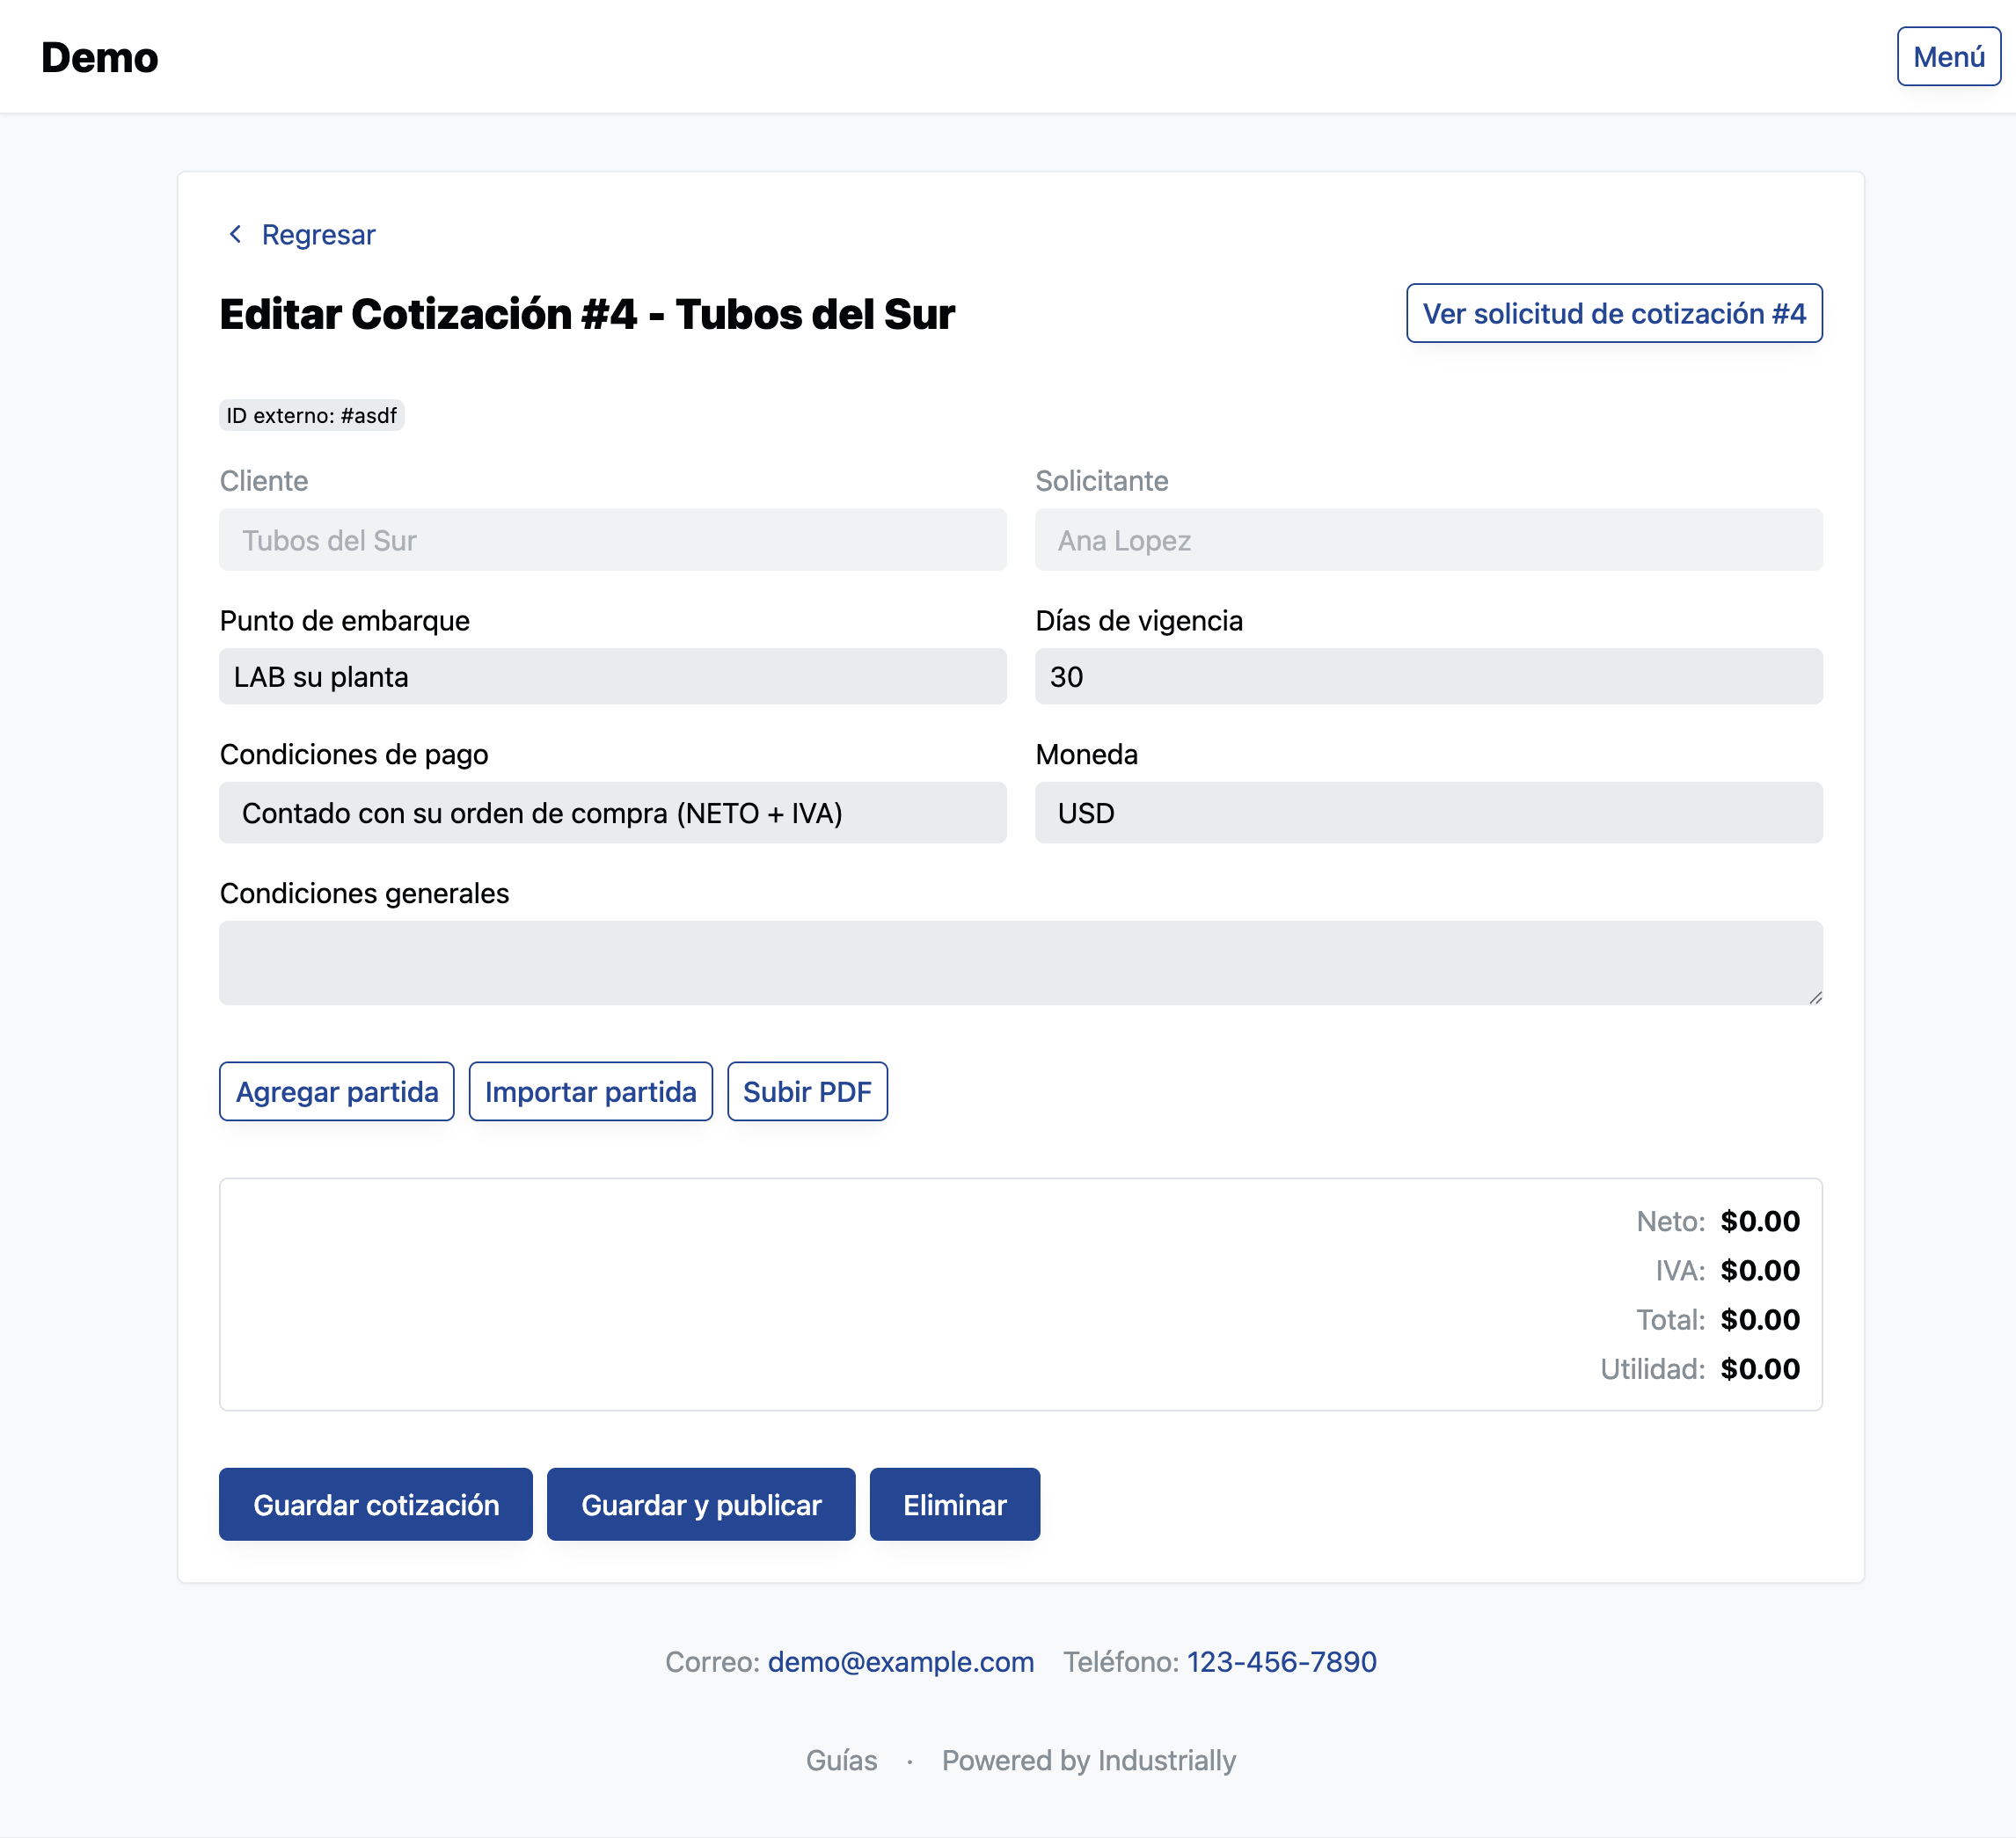Image resolution: width=2016 pixels, height=1838 pixels.
Task: Open Ver solicitud de cotización #4
Action: (1613, 313)
